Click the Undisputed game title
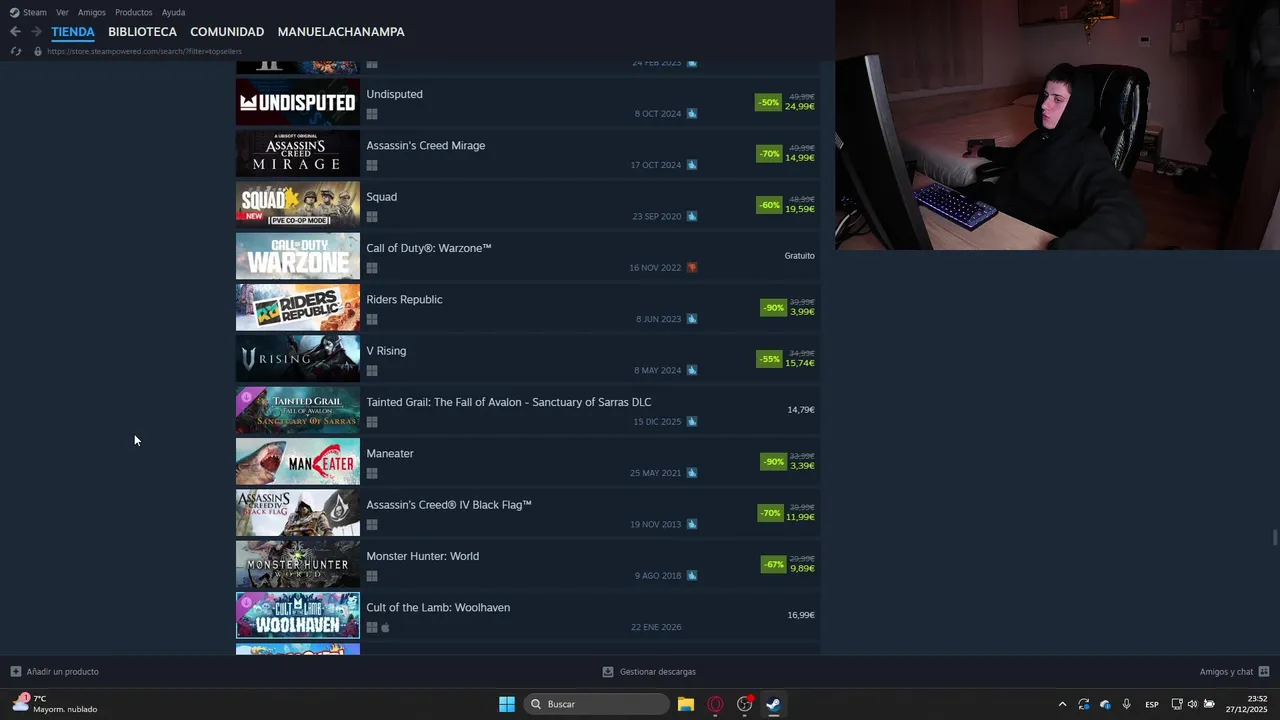1280x720 pixels. click(394, 94)
